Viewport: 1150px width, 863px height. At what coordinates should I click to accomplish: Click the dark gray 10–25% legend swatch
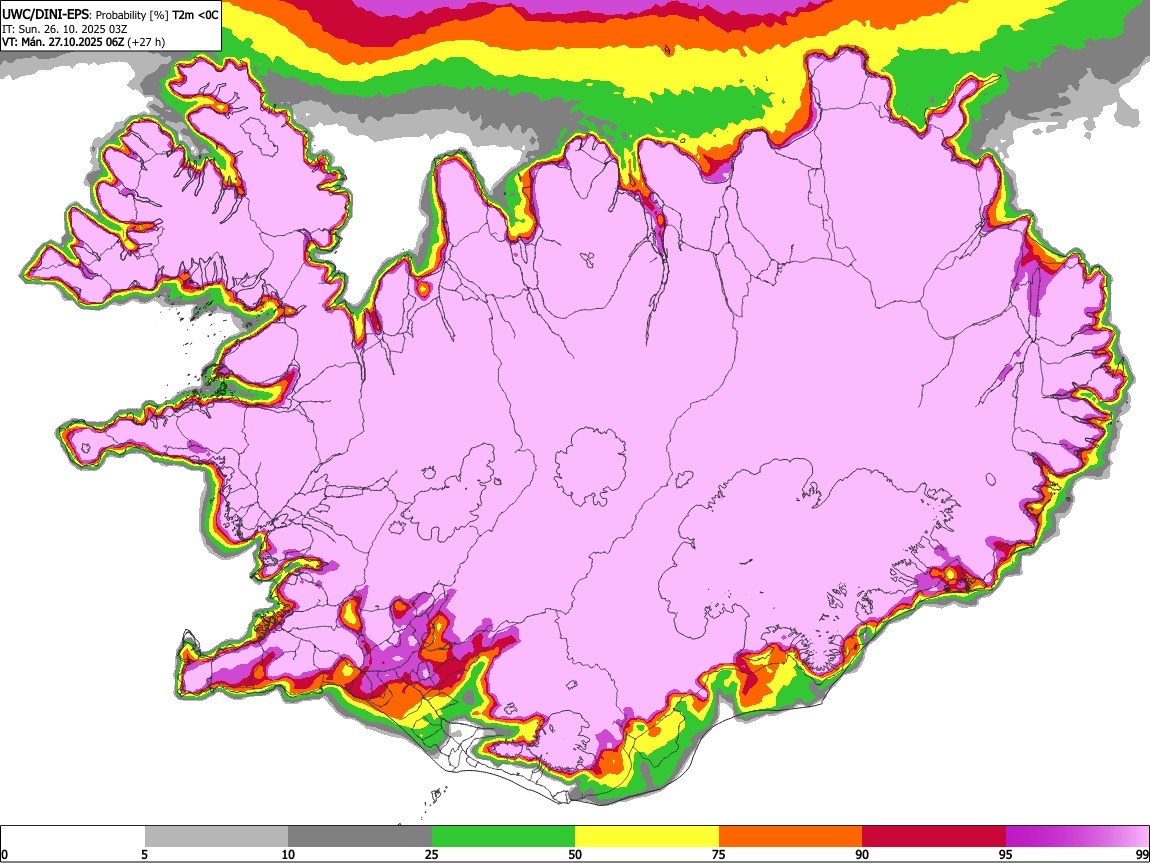[x=360, y=837]
